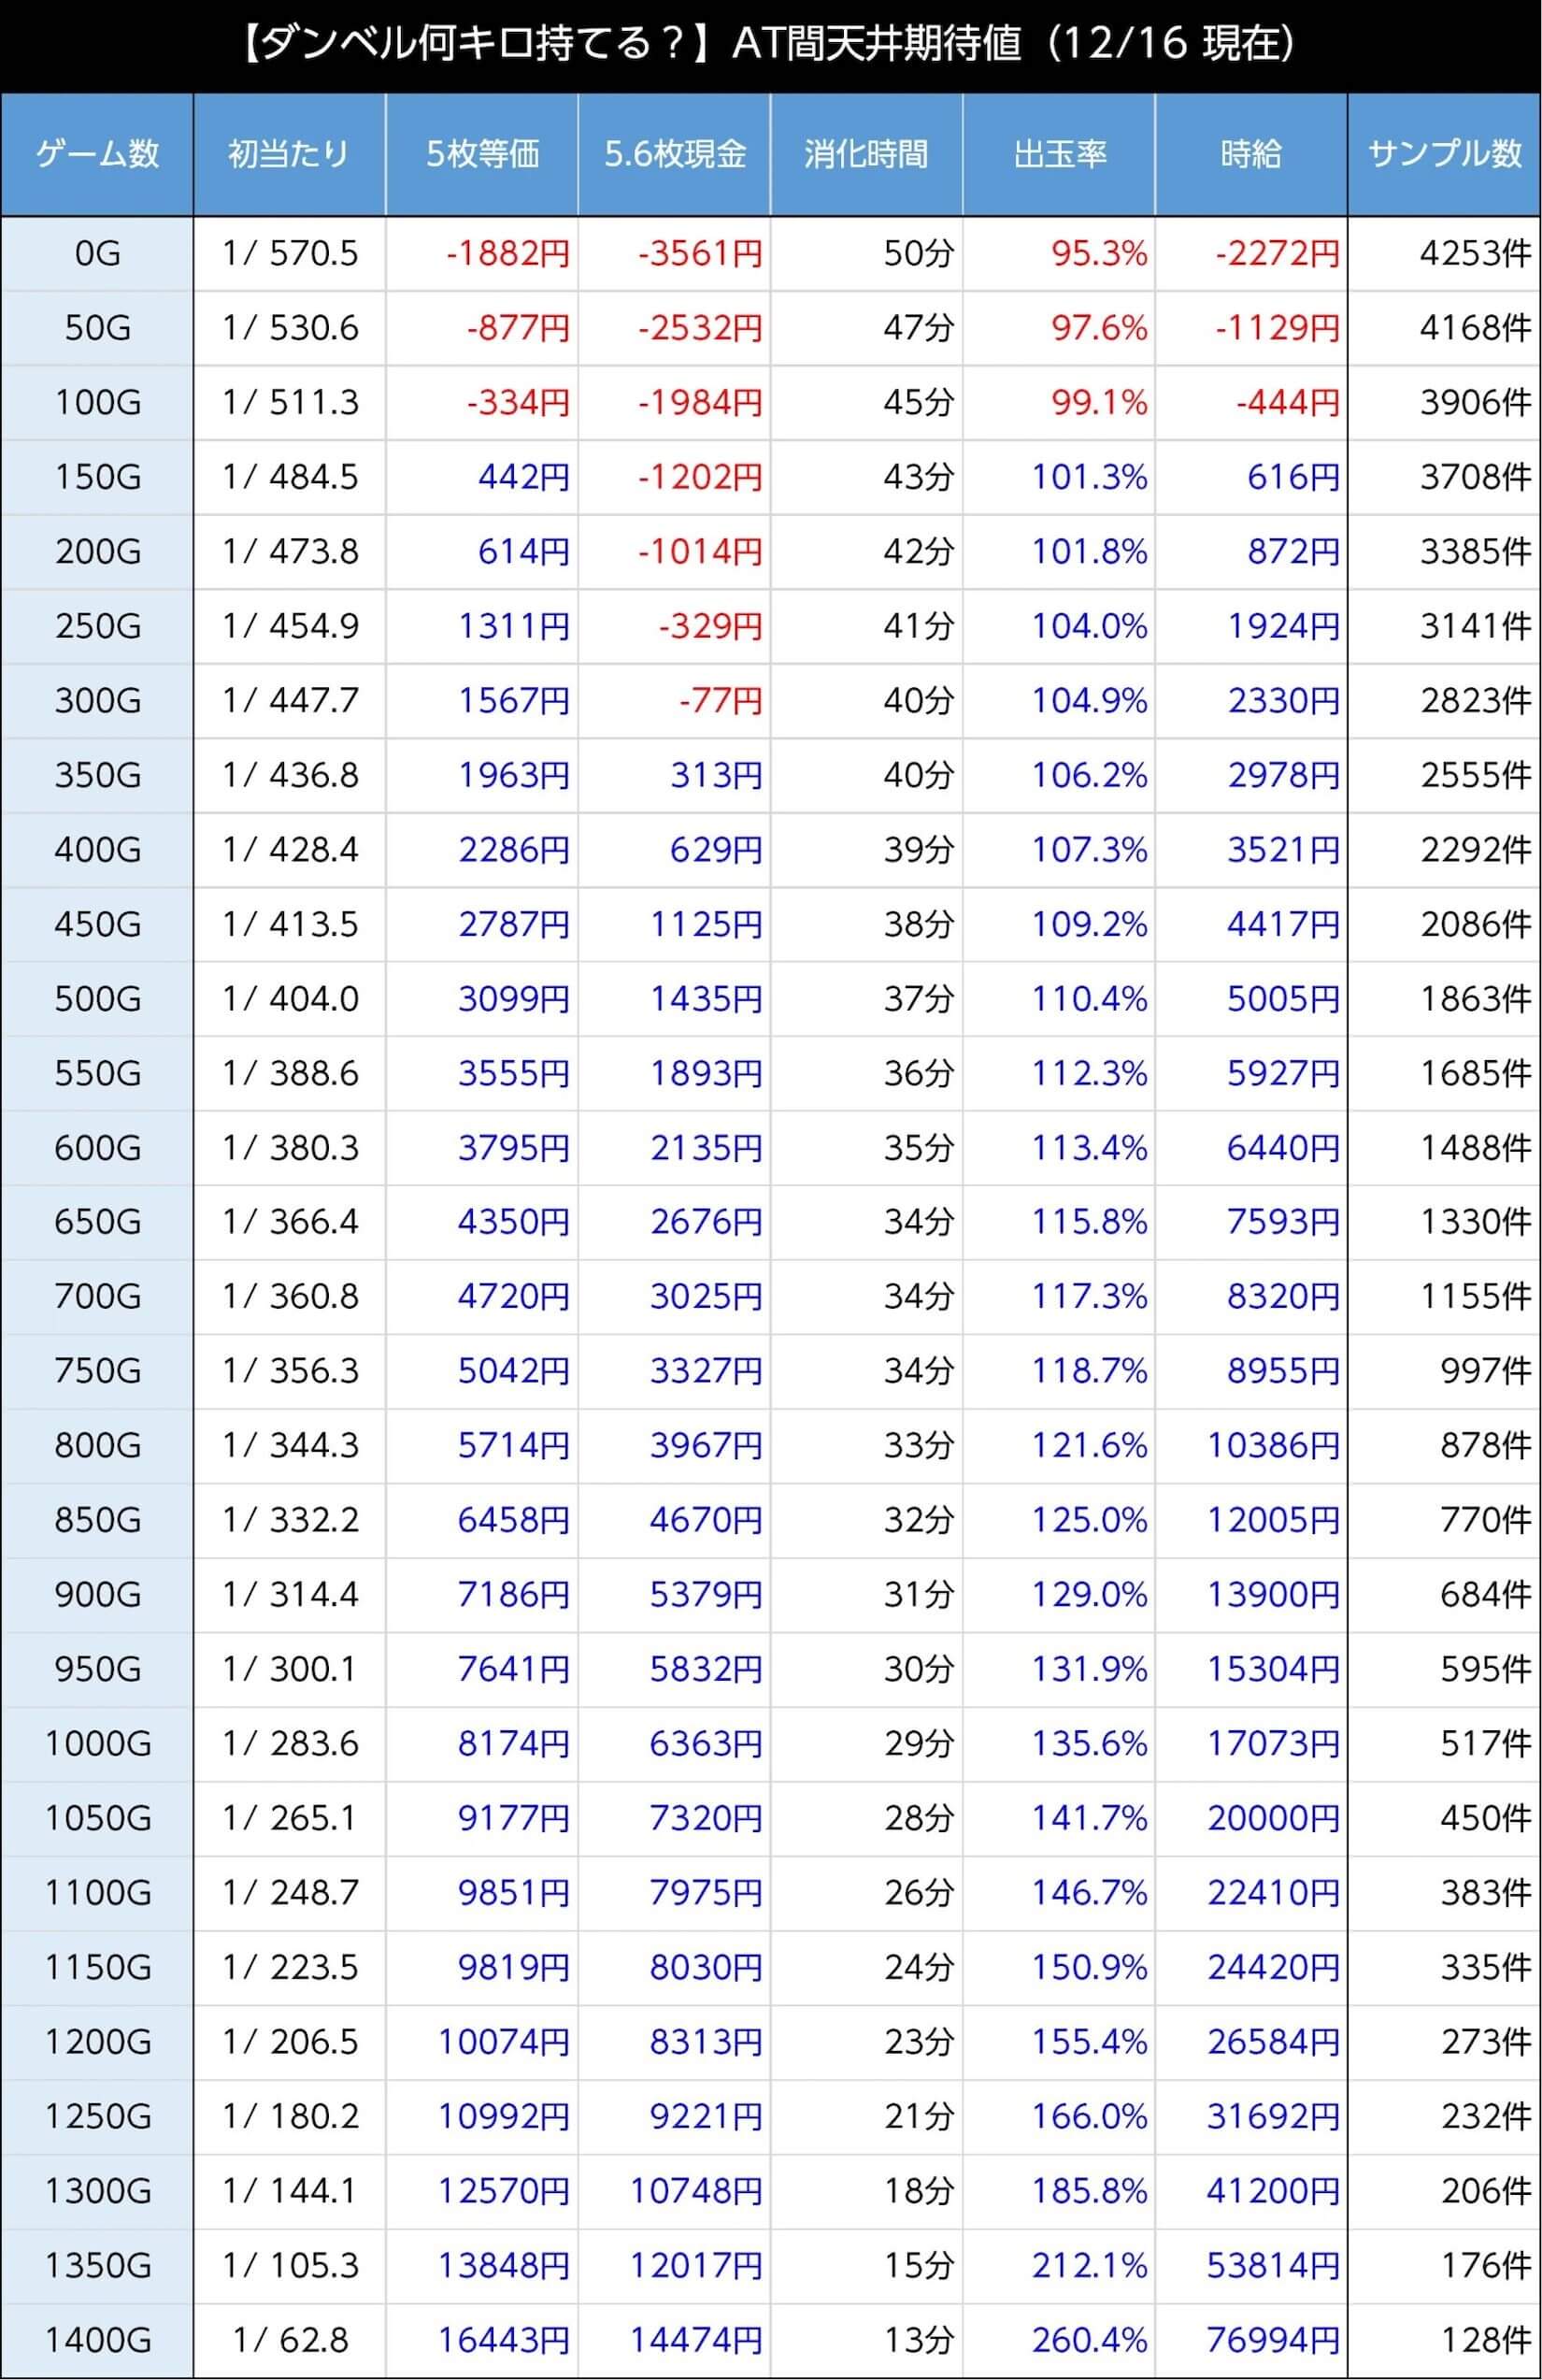Select the 100G row label
Viewport: 1542px width, 2380px height.
97,403
